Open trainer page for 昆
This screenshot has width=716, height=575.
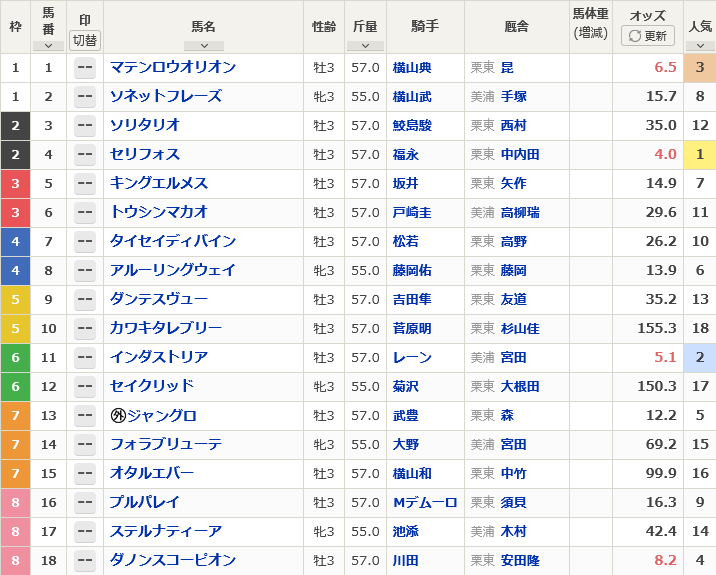507,68
